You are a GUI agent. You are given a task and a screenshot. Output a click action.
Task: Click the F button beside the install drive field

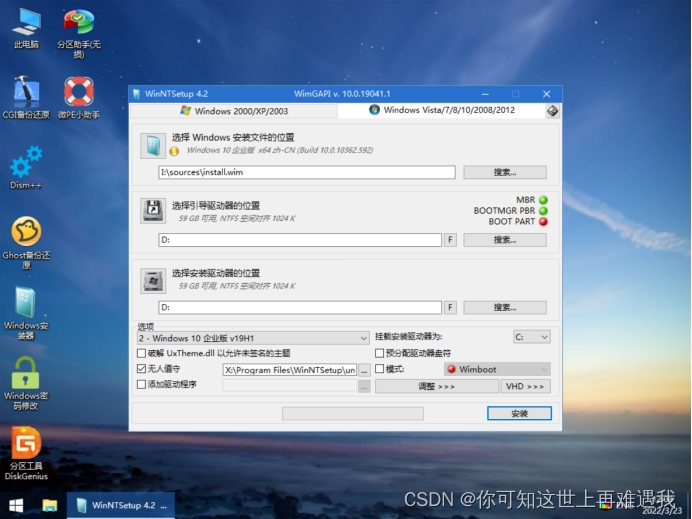click(450, 307)
